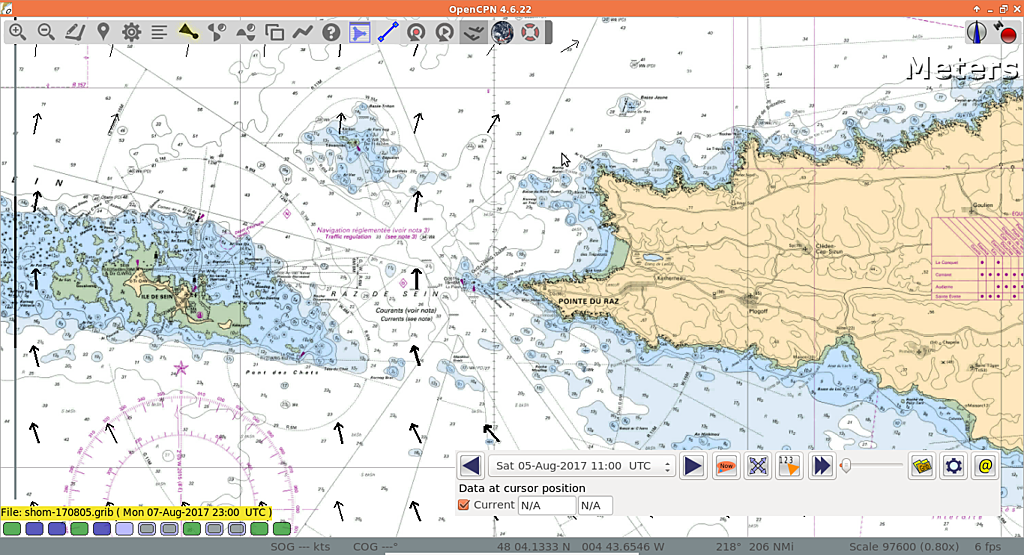
Task: Select the leftmost green chart bar button
Action: (12, 528)
